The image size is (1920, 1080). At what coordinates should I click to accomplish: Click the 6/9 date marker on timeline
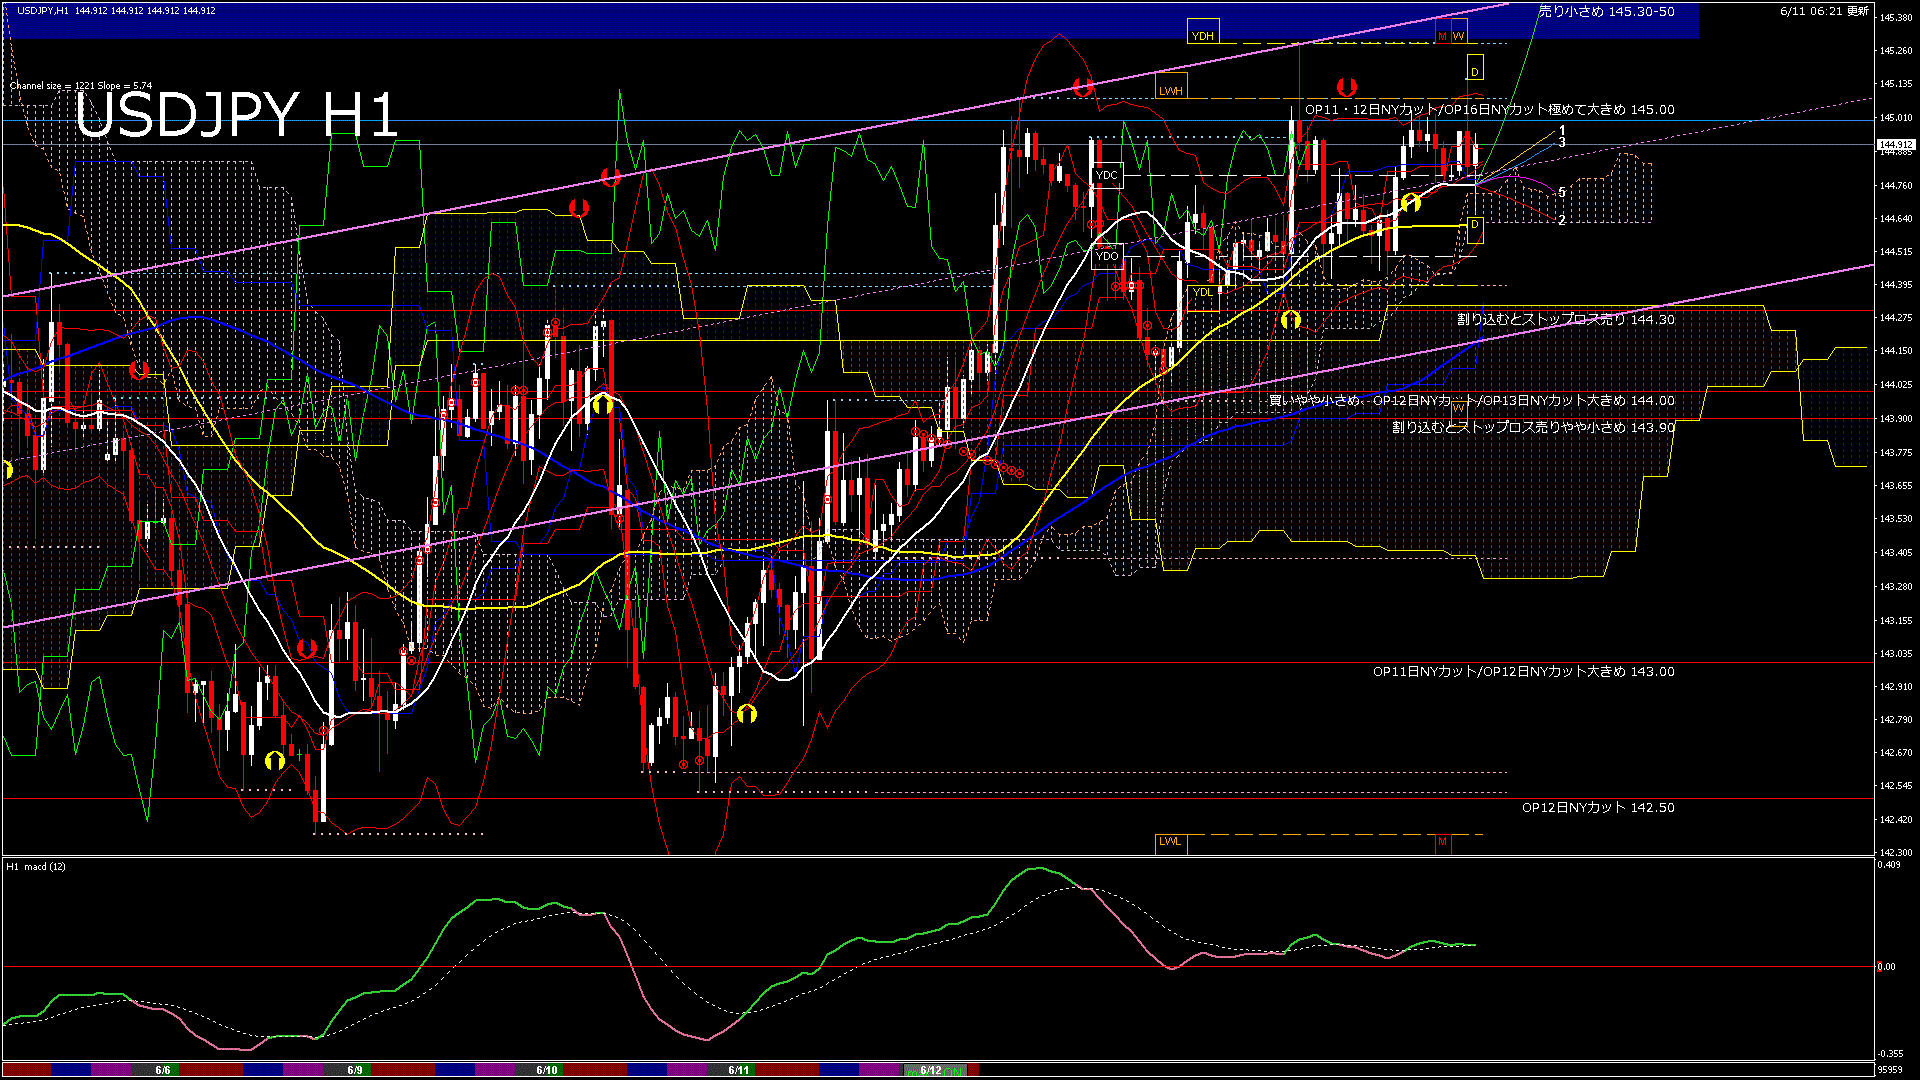(x=355, y=1070)
